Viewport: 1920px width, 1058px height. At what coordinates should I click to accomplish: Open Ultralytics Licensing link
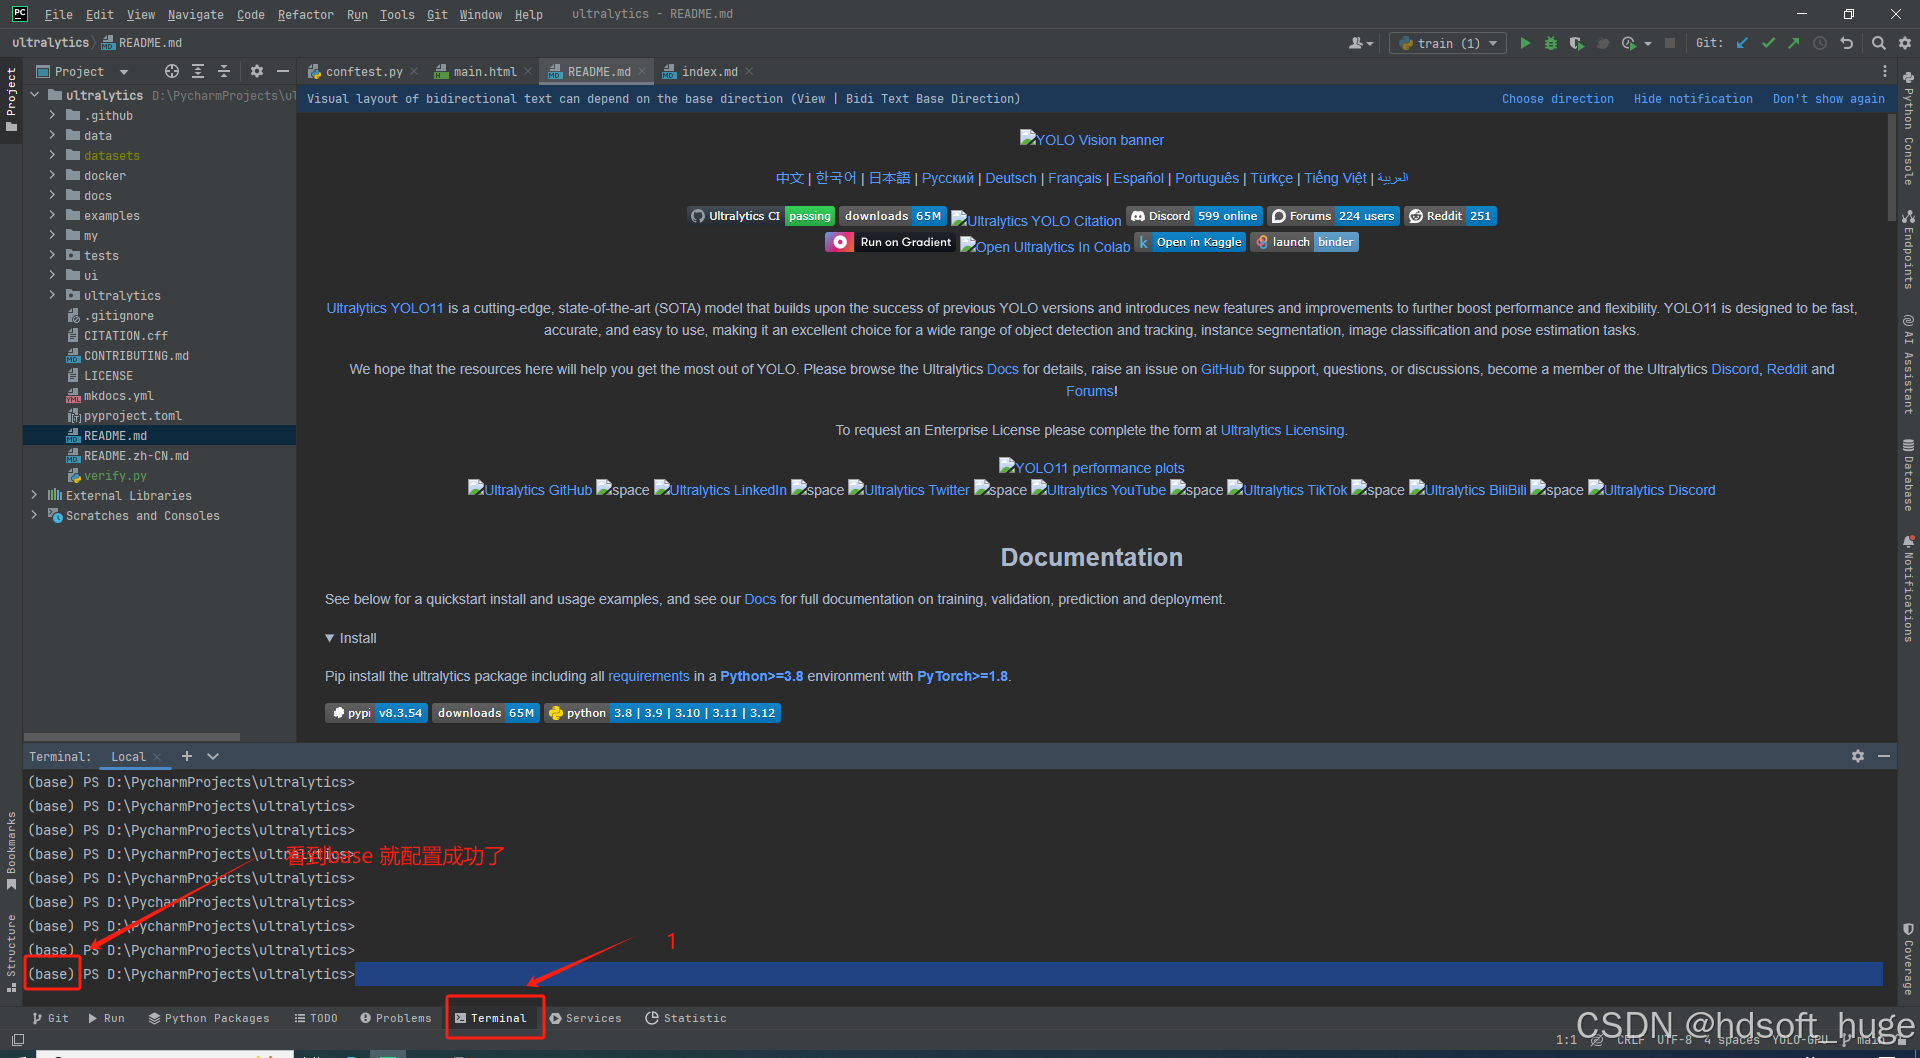click(x=1282, y=430)
